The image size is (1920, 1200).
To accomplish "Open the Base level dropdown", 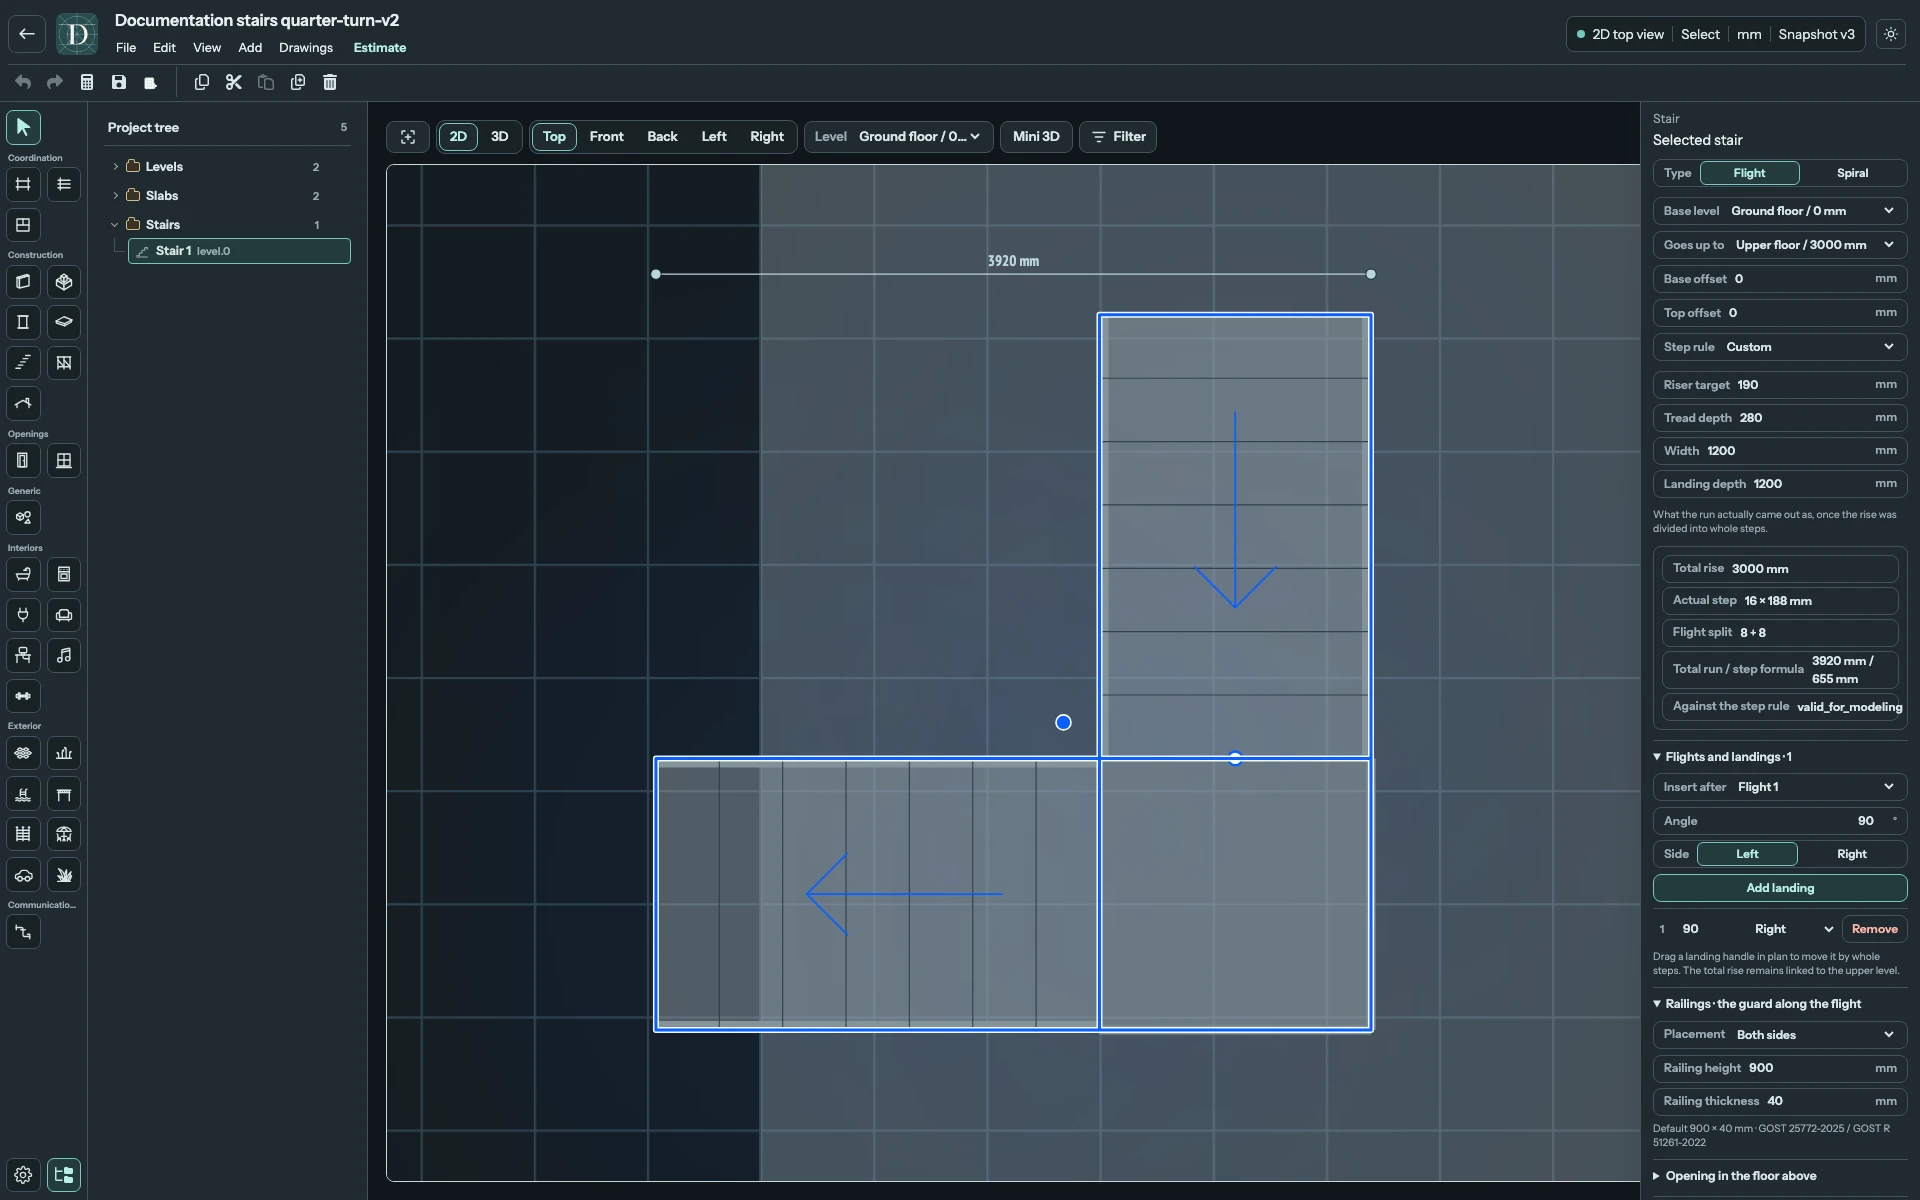I will pos(1779,211).
